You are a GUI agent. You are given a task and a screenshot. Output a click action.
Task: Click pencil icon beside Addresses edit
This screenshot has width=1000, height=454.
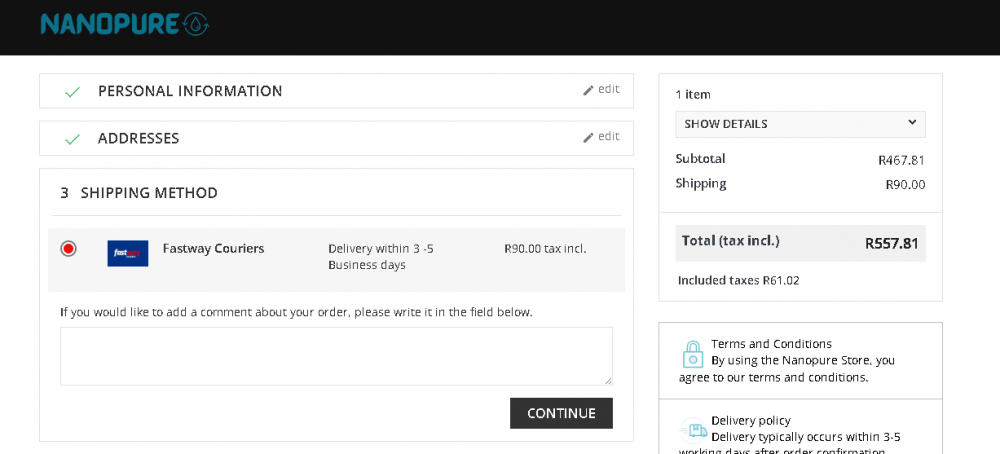coord(588,137)
